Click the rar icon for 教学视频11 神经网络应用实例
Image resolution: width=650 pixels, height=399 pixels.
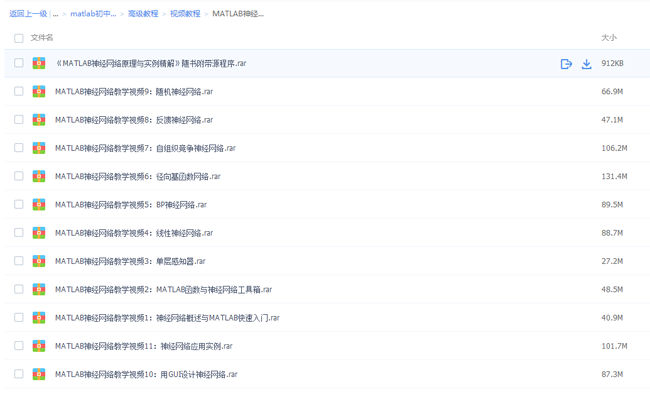39,346
